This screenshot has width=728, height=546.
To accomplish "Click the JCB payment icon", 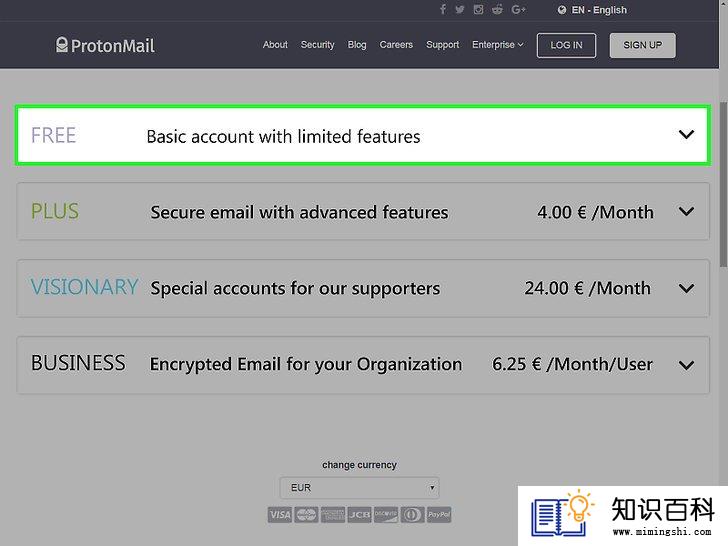I will pyautogui.click(x=359, y=514).
